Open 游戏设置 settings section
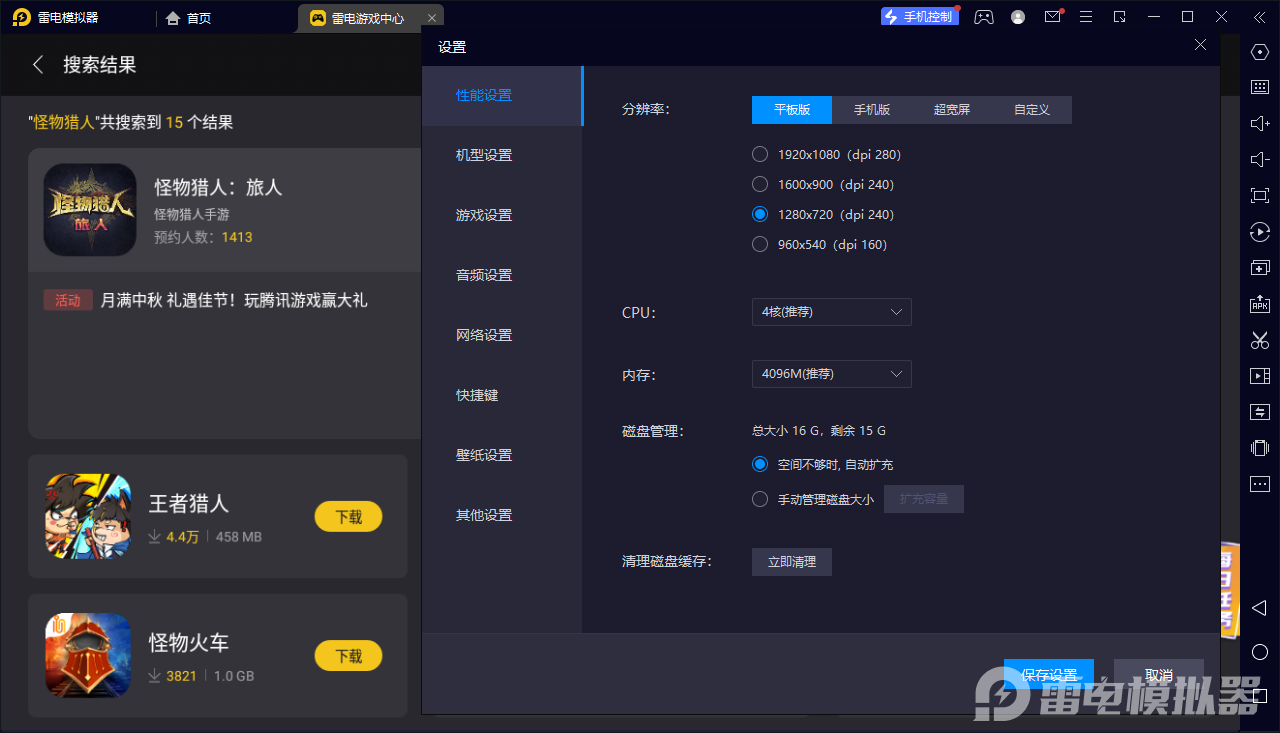 [x=501, y=215]
